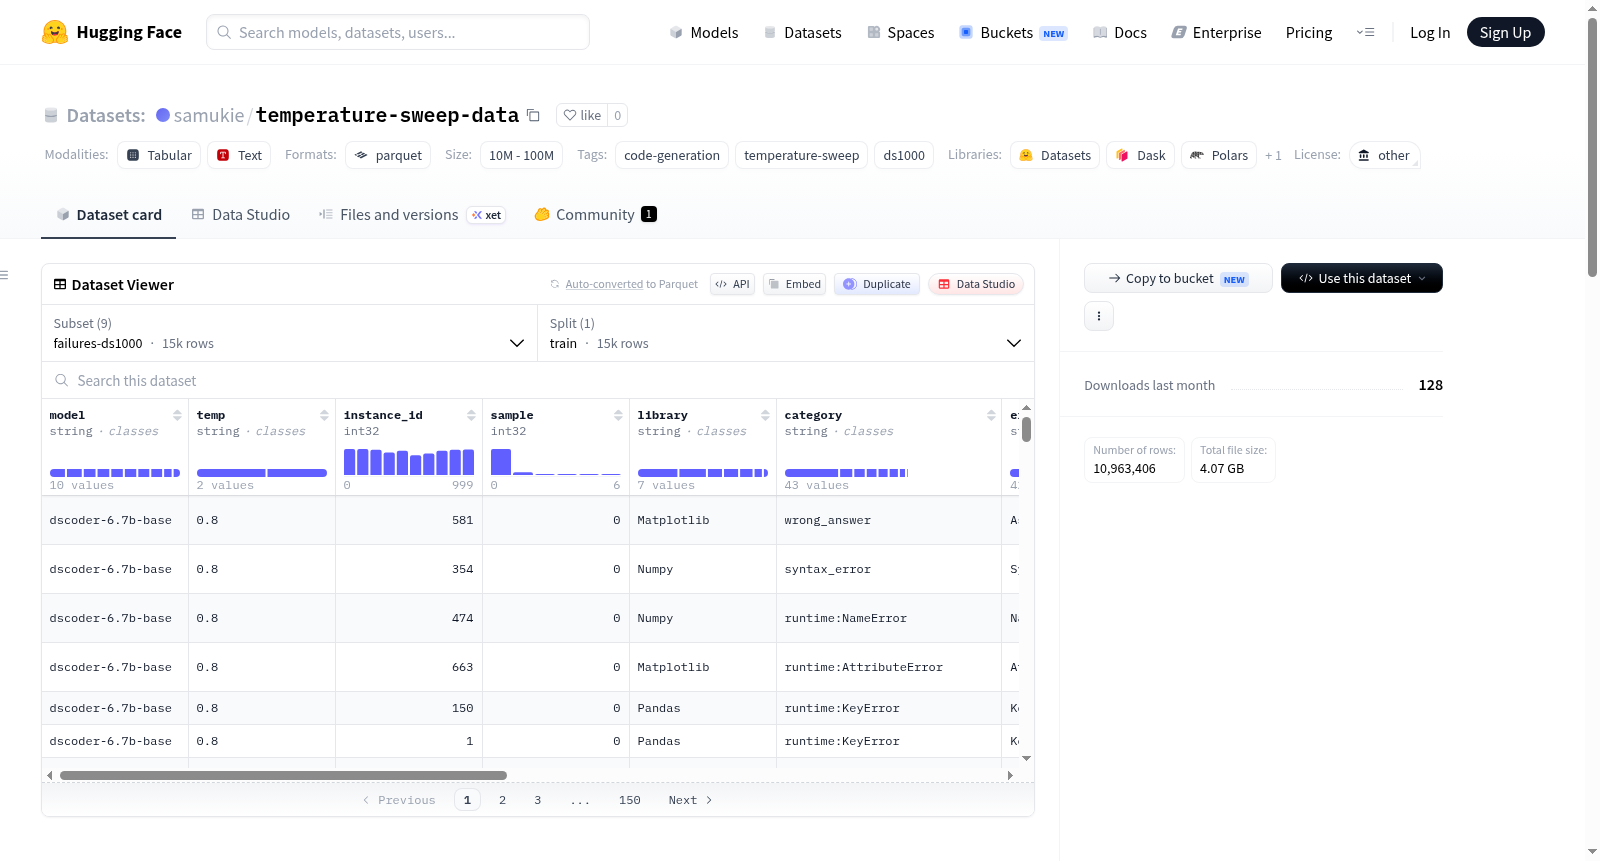Screen dimensions: 1600x861
Task: Click the samukie user avatar
Action: pos(163,115)
